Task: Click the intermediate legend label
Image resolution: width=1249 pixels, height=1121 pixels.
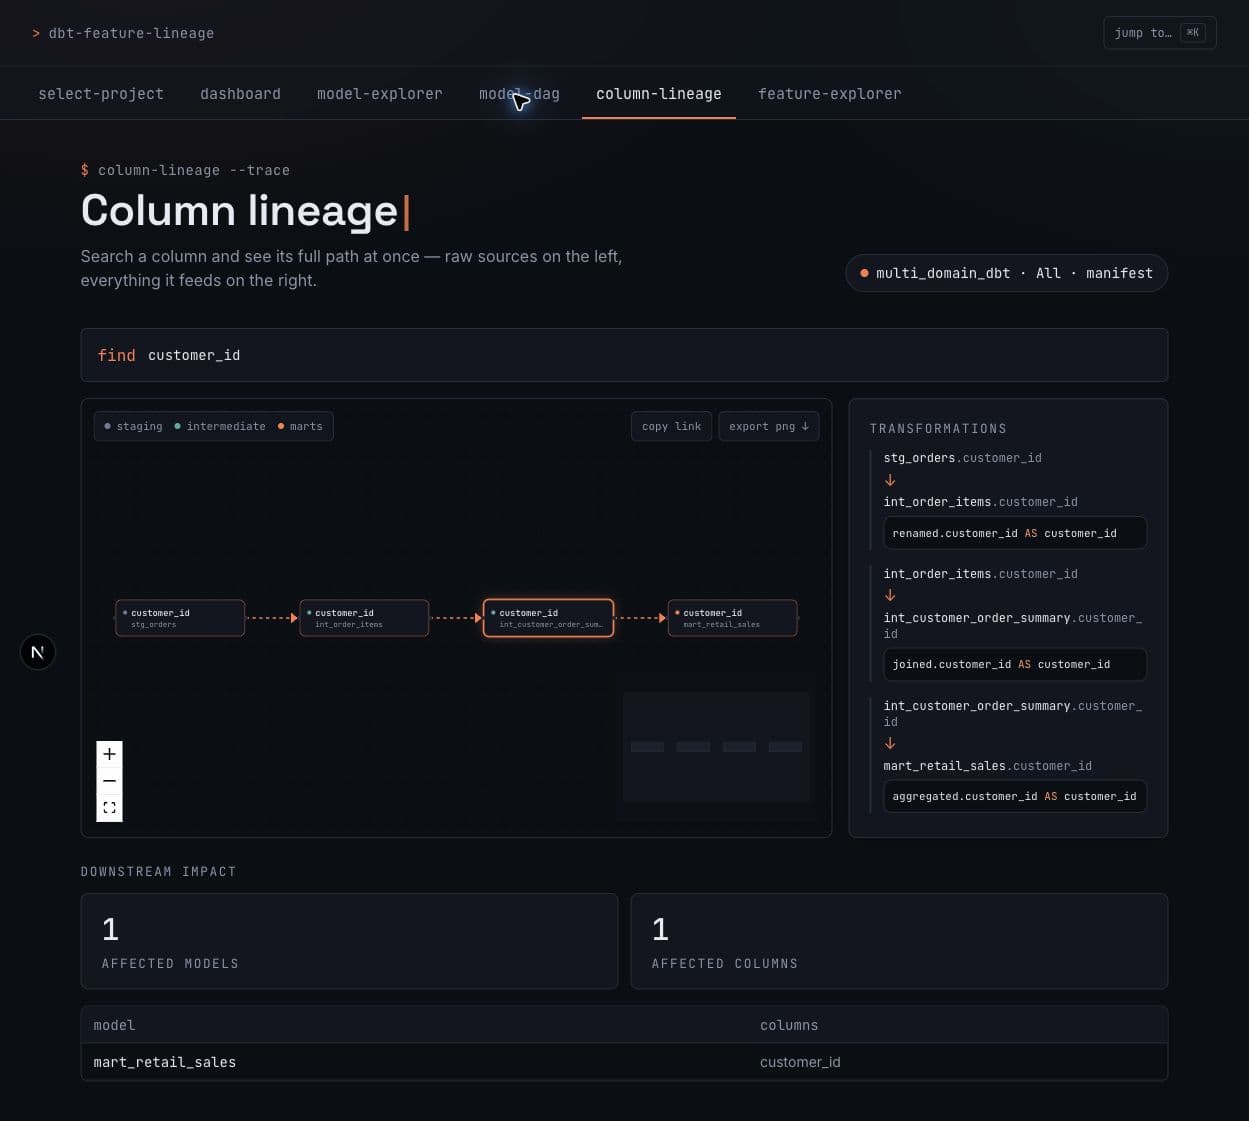Action: point(220,426)
